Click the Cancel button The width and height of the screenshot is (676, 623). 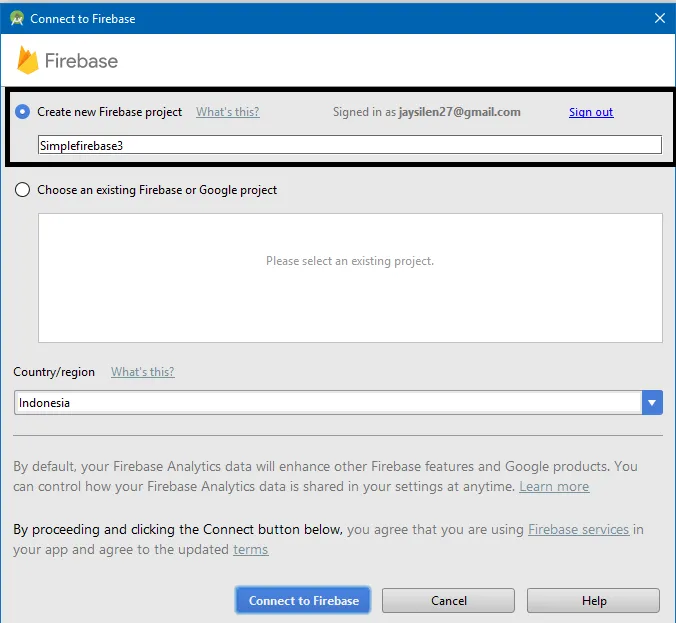click(448, 601)
